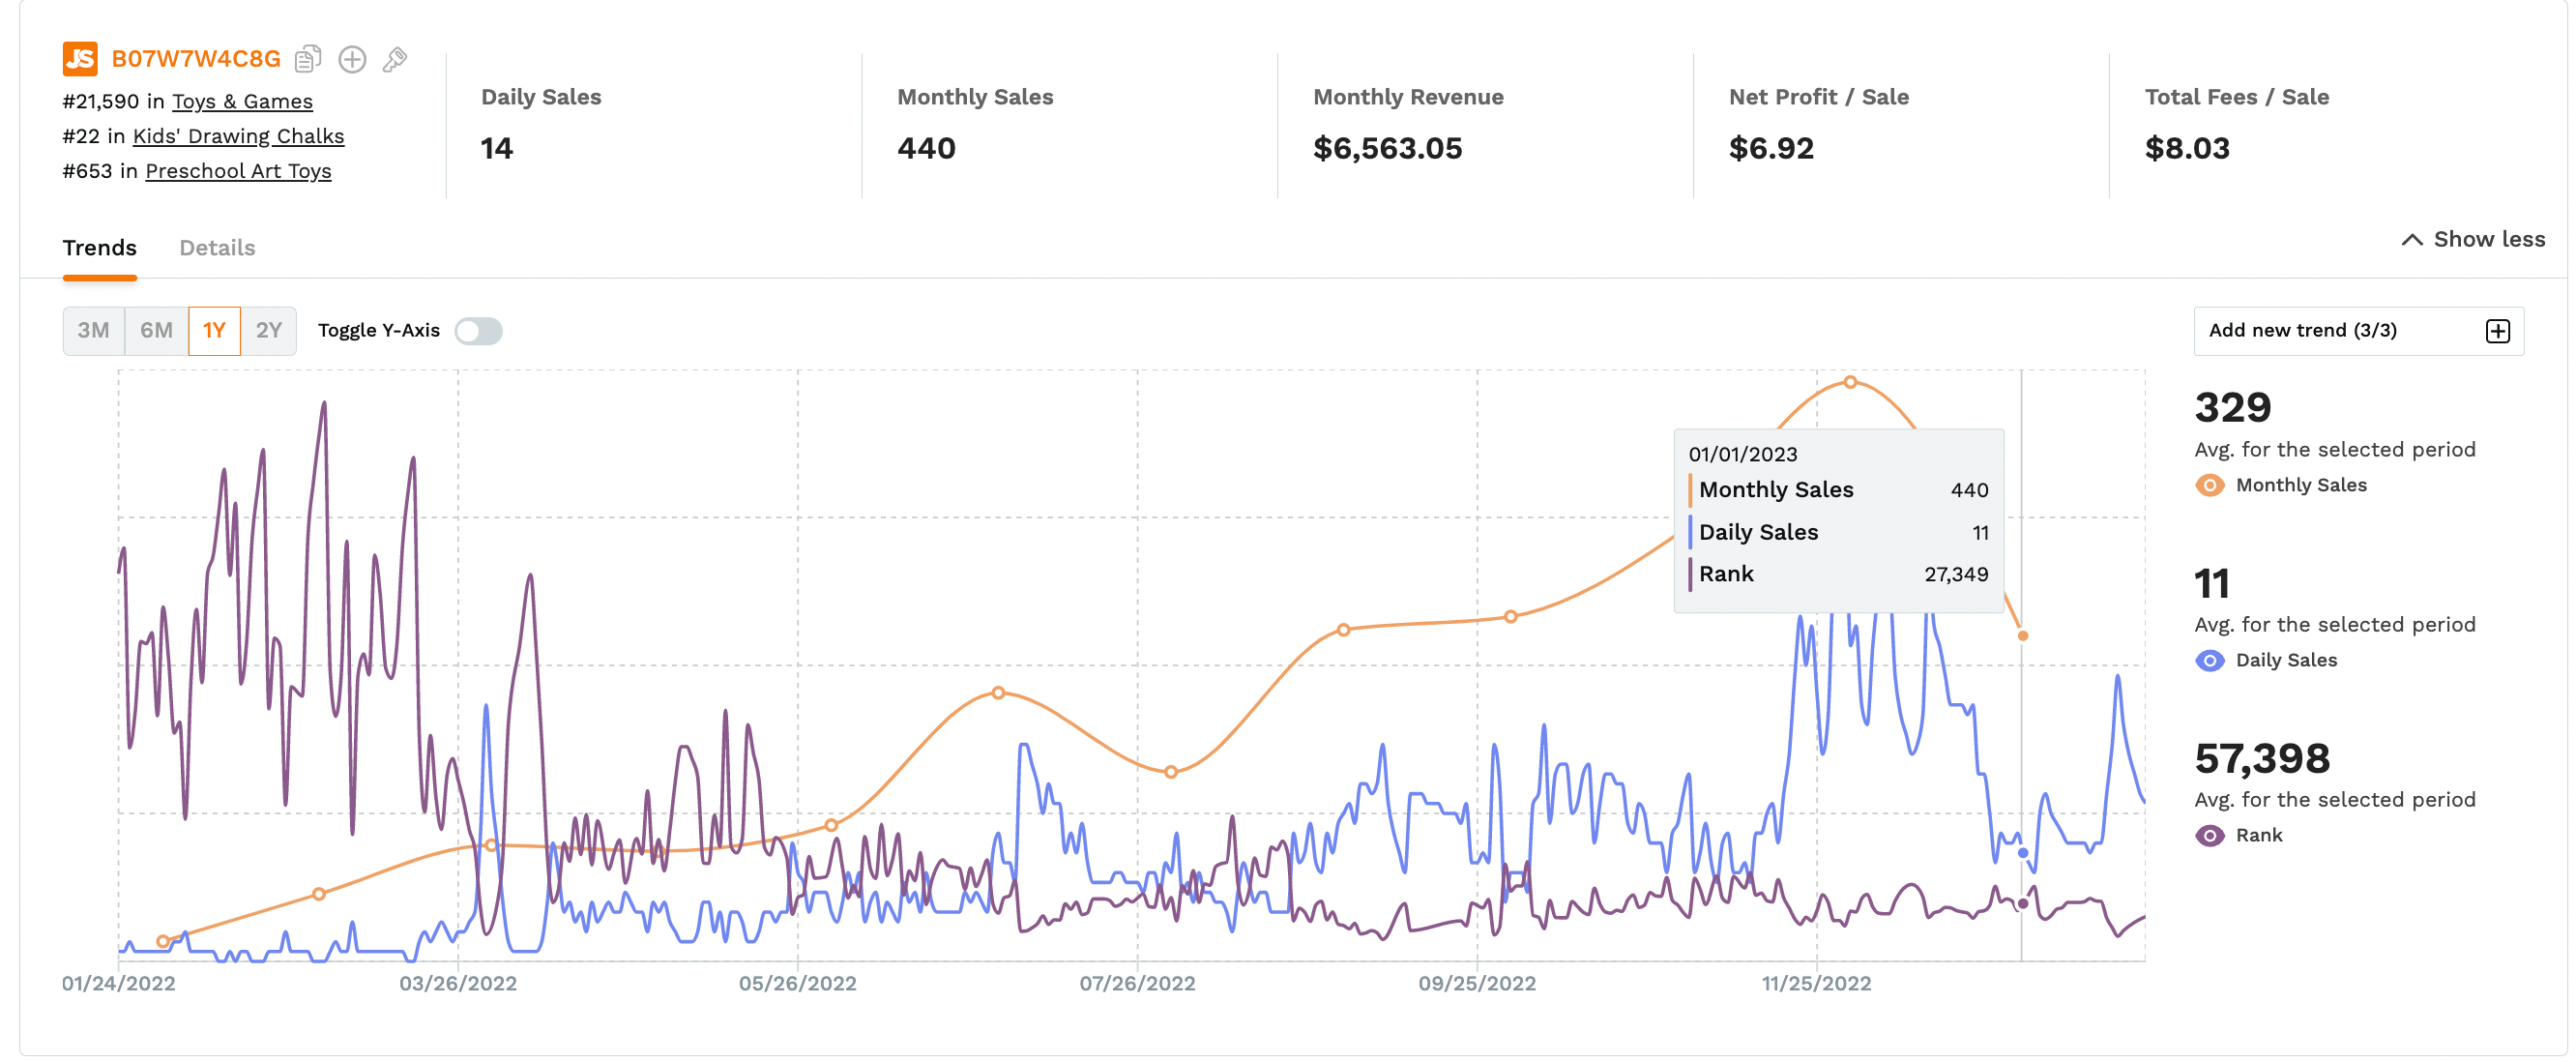Viewport: 2576px width, 1062px height.
Task: Click the Monthly Sales peak data point
Action: point(1850,382)
